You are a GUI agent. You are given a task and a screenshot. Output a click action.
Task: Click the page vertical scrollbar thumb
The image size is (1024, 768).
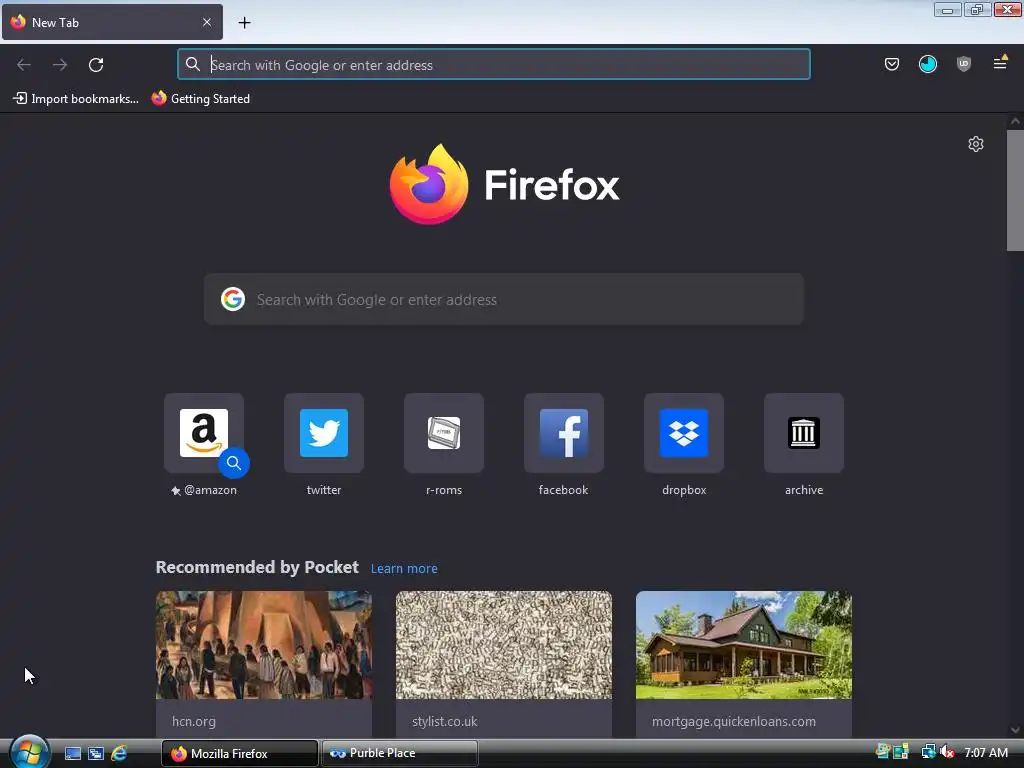1015,190
